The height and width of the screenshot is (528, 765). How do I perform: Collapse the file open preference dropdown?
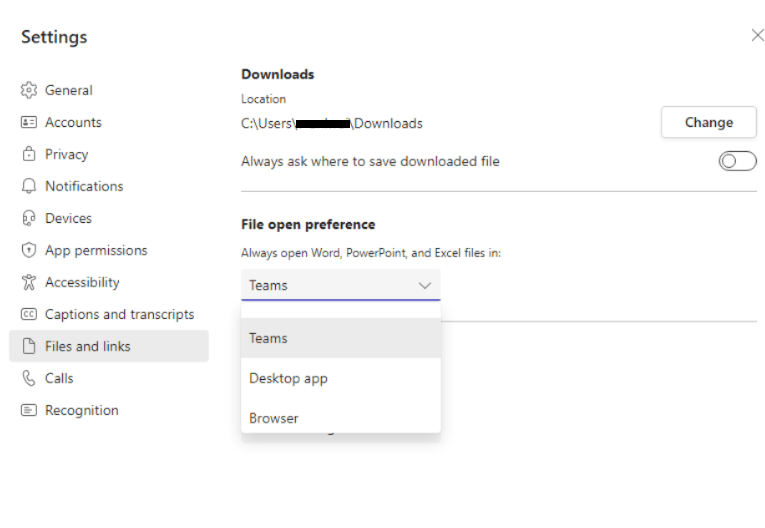click(341, 285)
